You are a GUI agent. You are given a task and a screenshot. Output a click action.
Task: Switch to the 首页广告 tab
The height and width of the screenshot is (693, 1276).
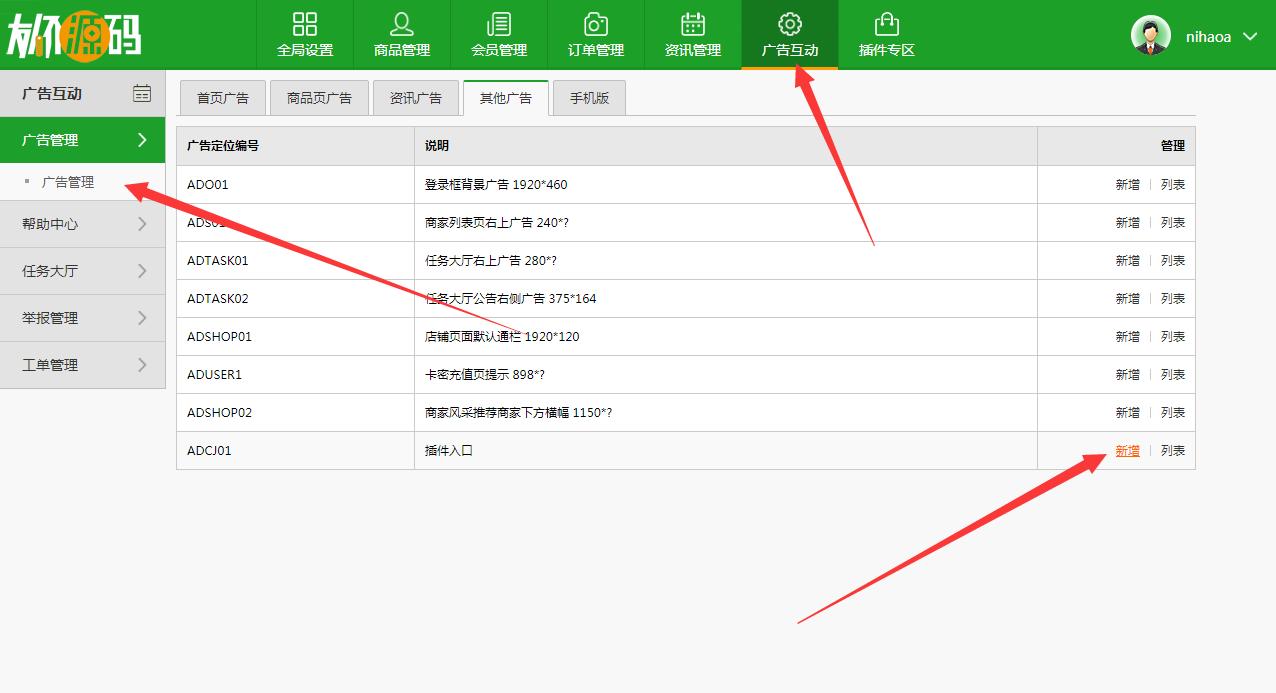pos(222,97)
